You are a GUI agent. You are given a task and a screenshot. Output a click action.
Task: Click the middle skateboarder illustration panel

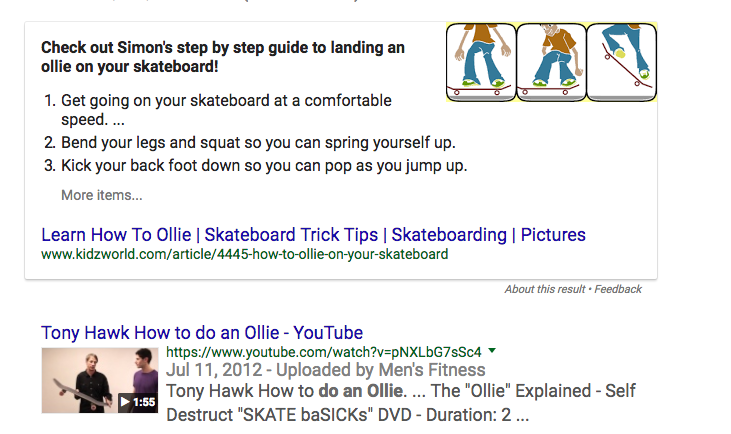tap(550, 62)
